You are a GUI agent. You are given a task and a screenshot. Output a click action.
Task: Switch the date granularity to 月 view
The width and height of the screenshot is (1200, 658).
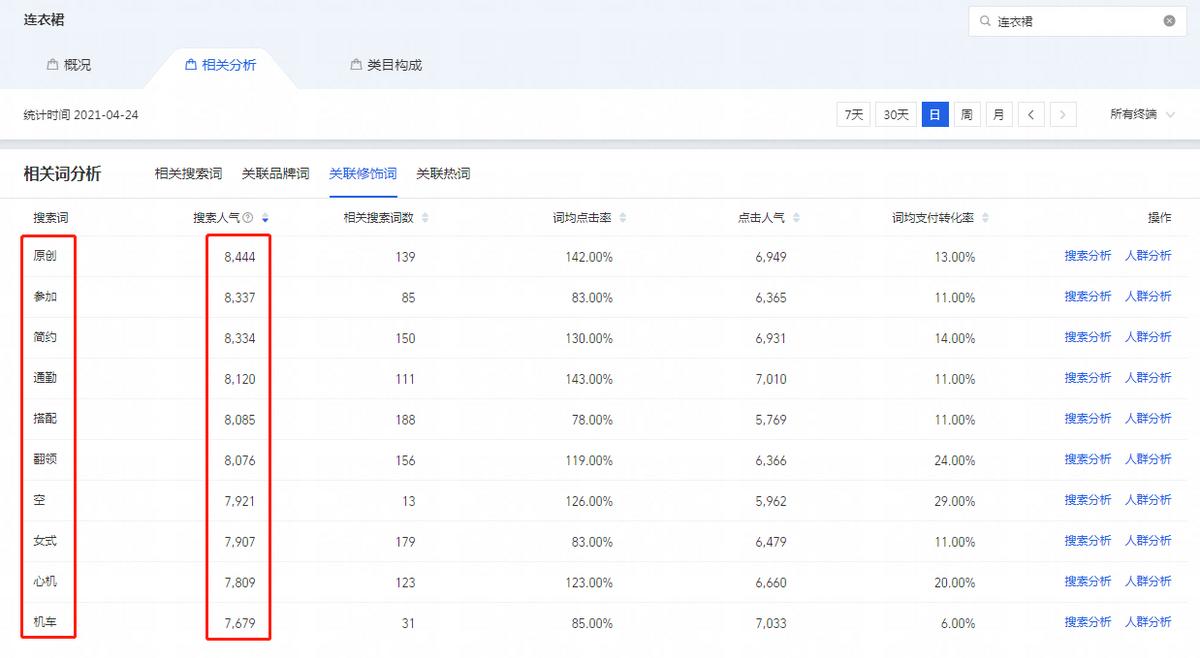(998, 114)
